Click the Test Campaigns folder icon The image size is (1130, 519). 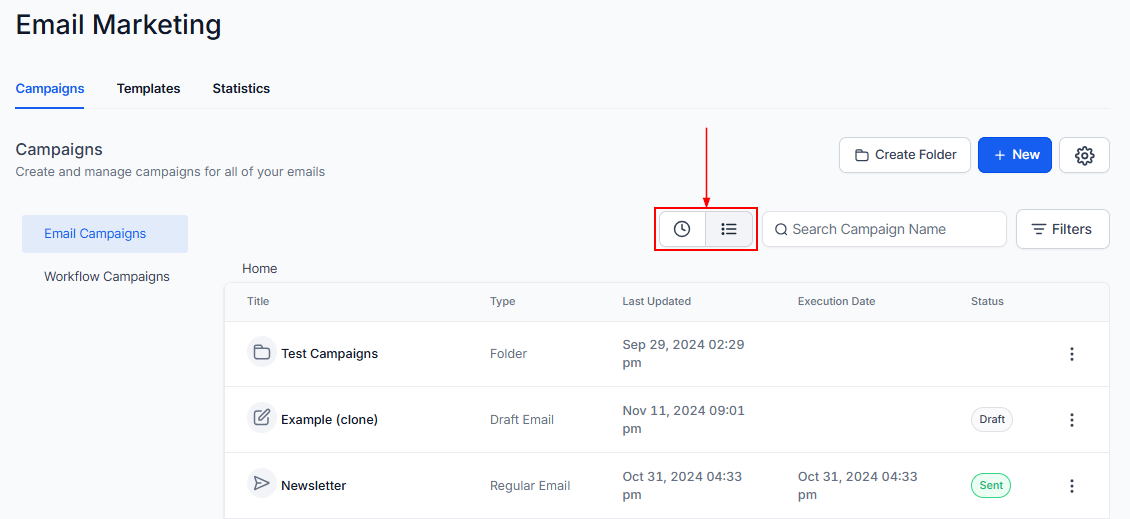pyautogui.click(x=261, y=353)
